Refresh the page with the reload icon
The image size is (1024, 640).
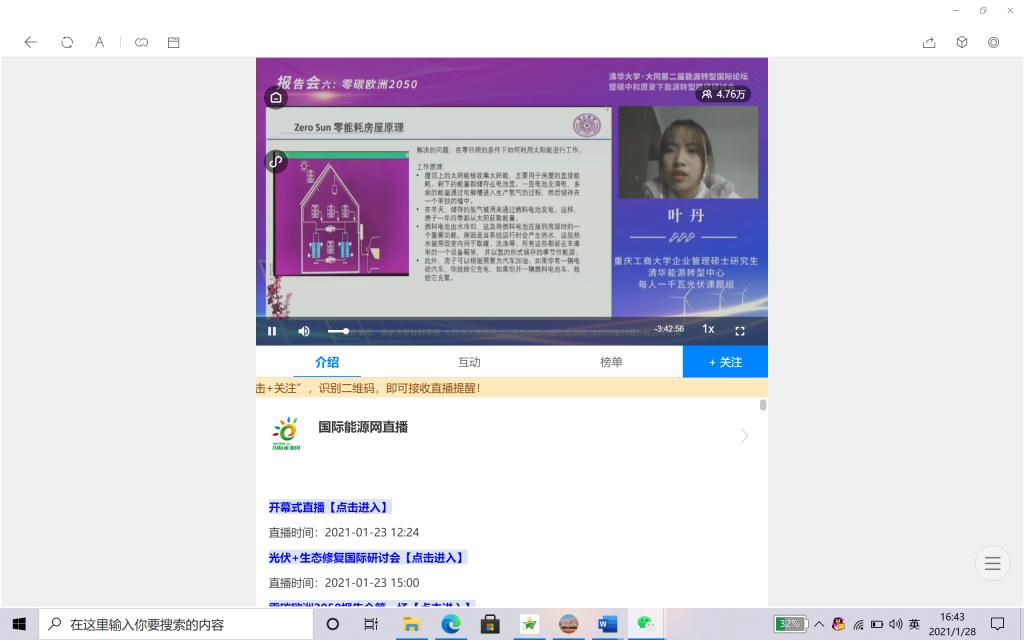[x=67, y=42]
